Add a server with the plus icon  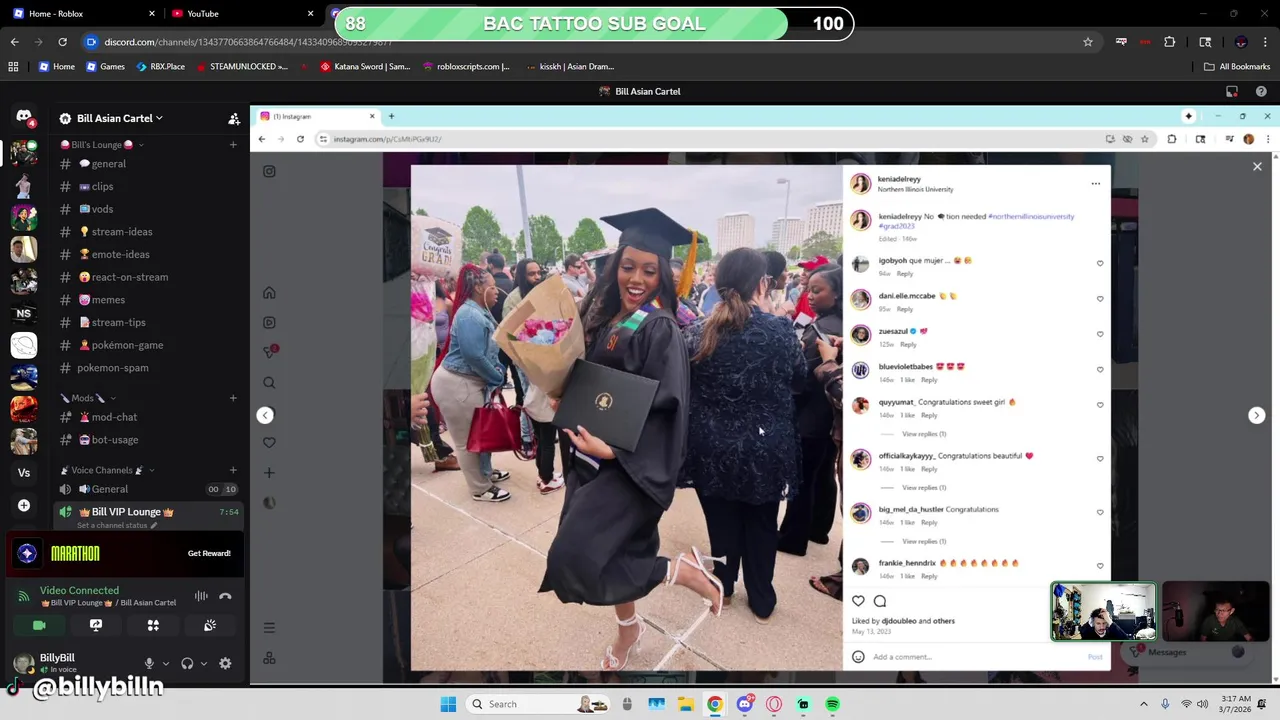tap(24, 505)
